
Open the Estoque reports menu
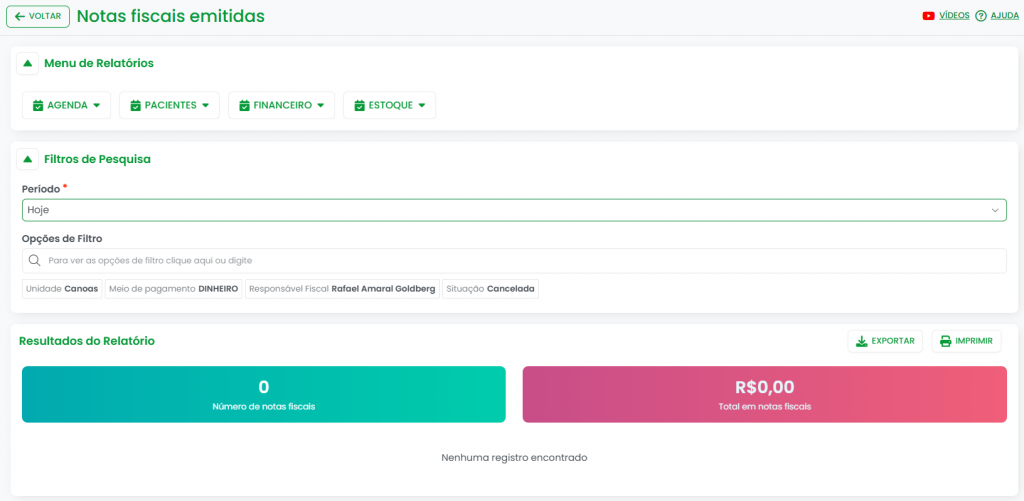389,105
